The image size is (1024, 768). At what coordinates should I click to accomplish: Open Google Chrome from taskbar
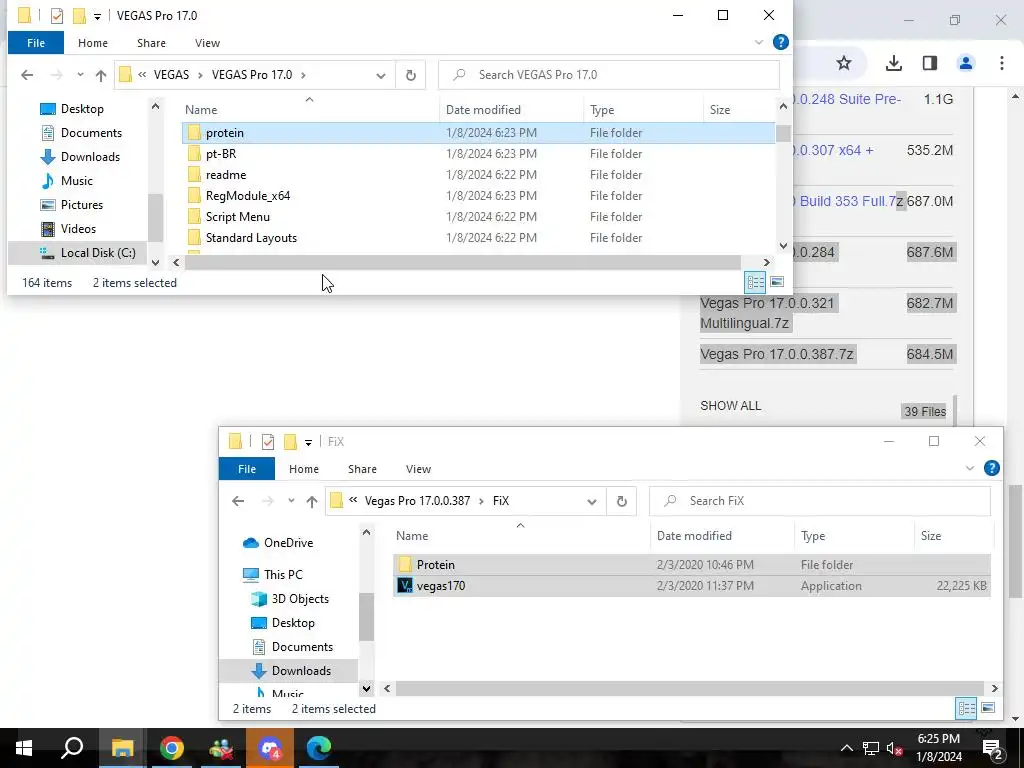pyautogui.click(x=171, y=748)
